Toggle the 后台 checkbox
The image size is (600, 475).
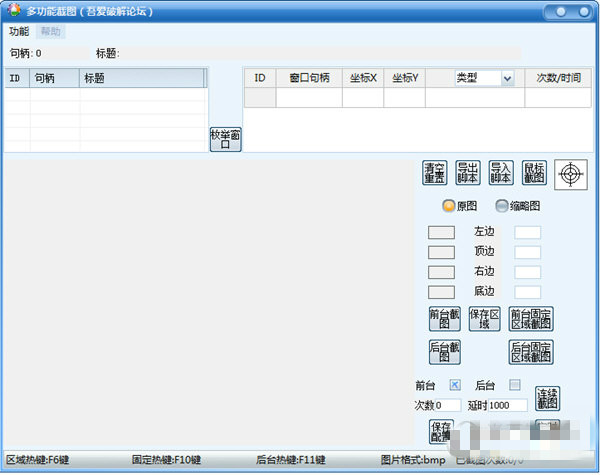(x=515, y=385)
